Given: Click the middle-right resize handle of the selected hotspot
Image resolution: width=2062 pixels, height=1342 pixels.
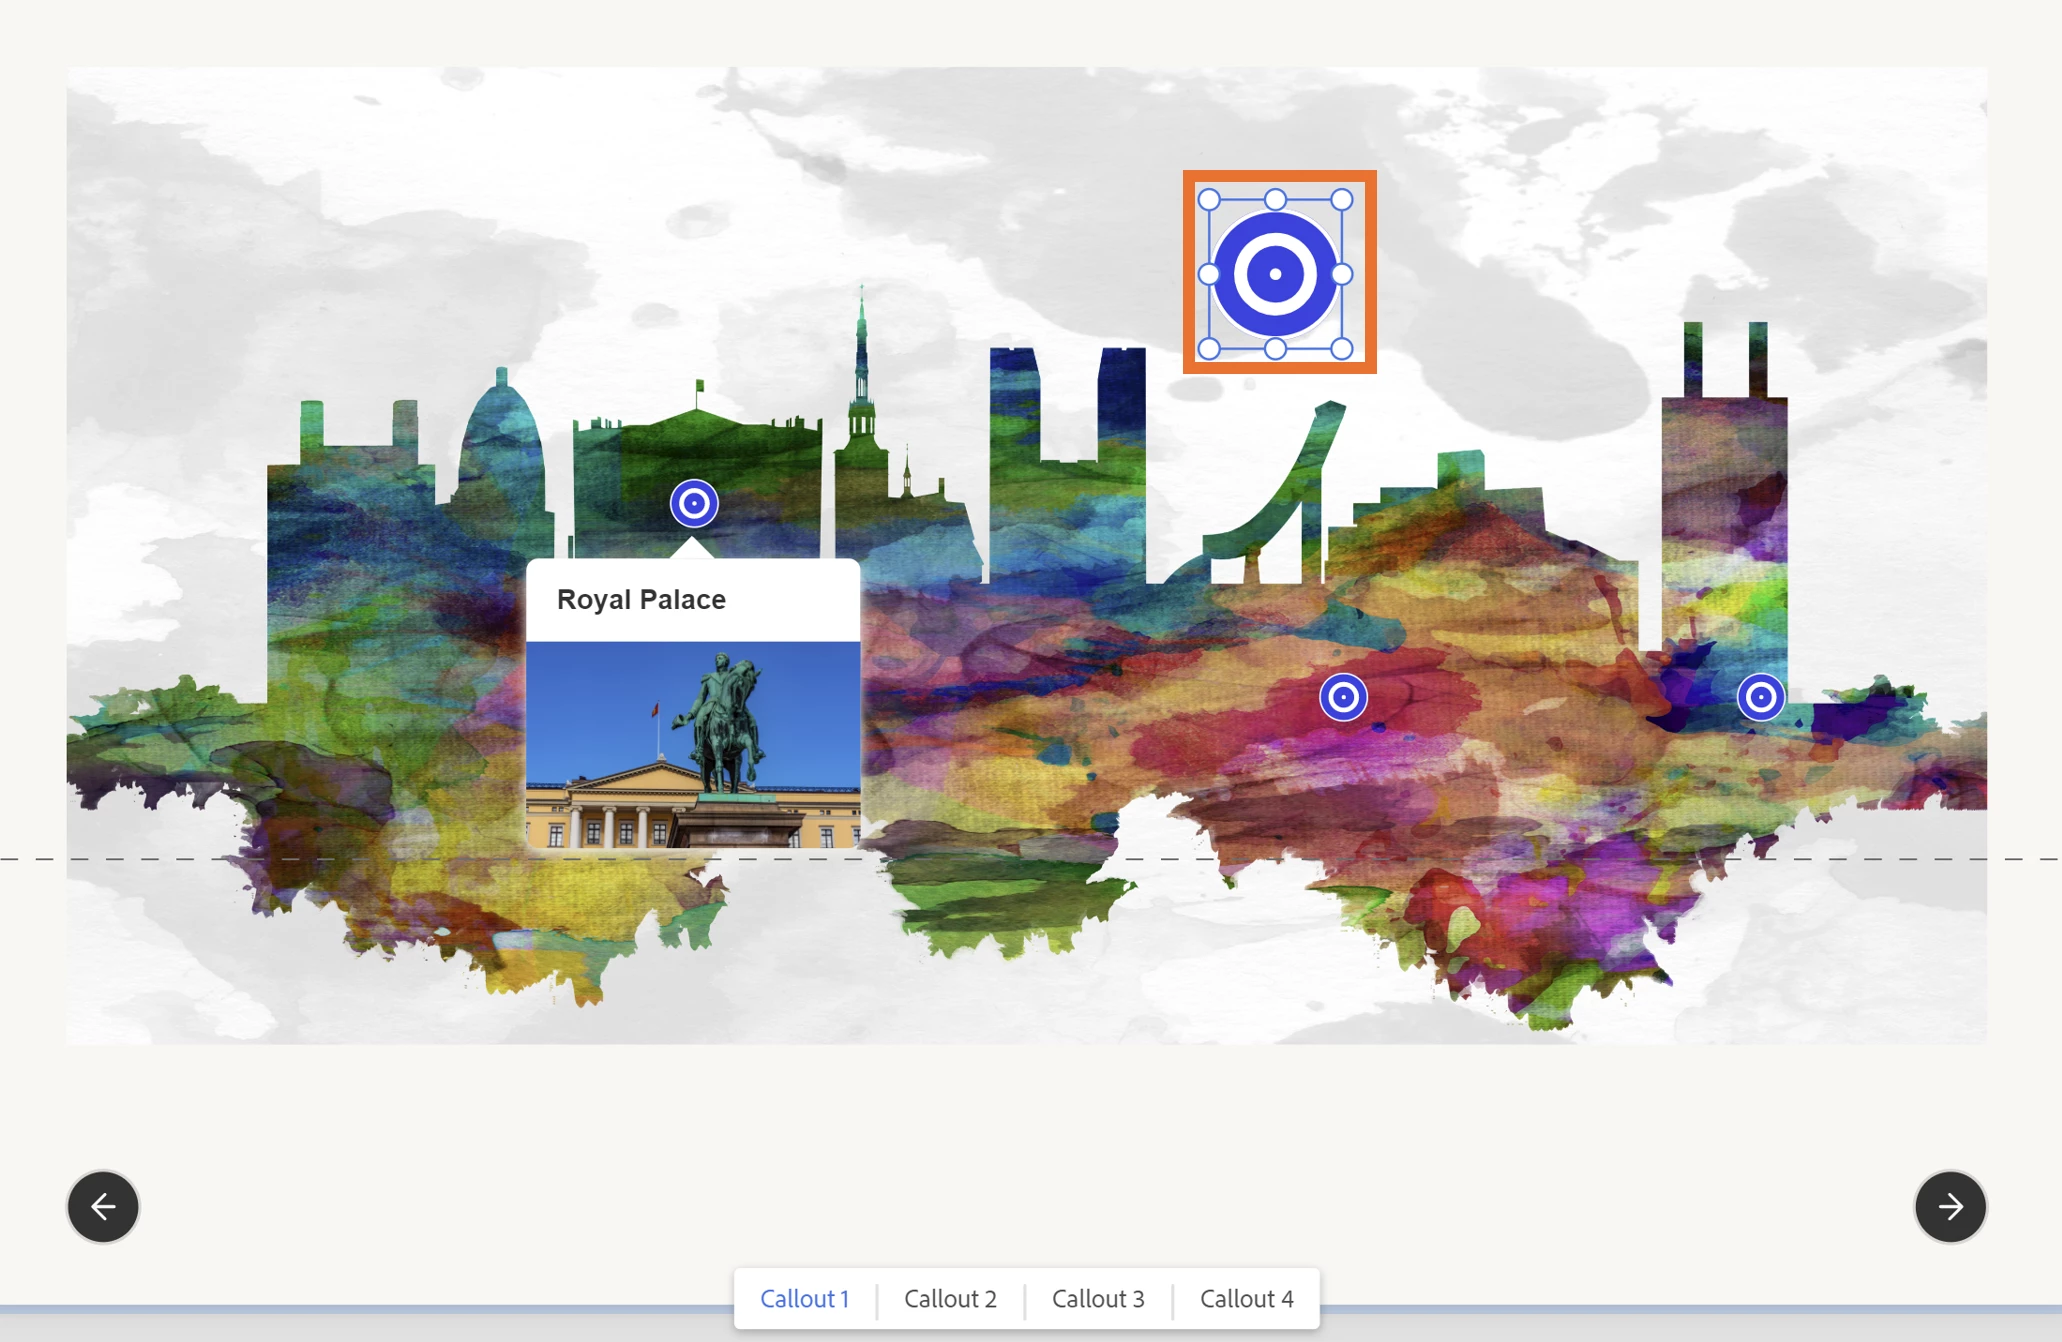Looking at the screenshot, I should click(x=1342, y=274).
